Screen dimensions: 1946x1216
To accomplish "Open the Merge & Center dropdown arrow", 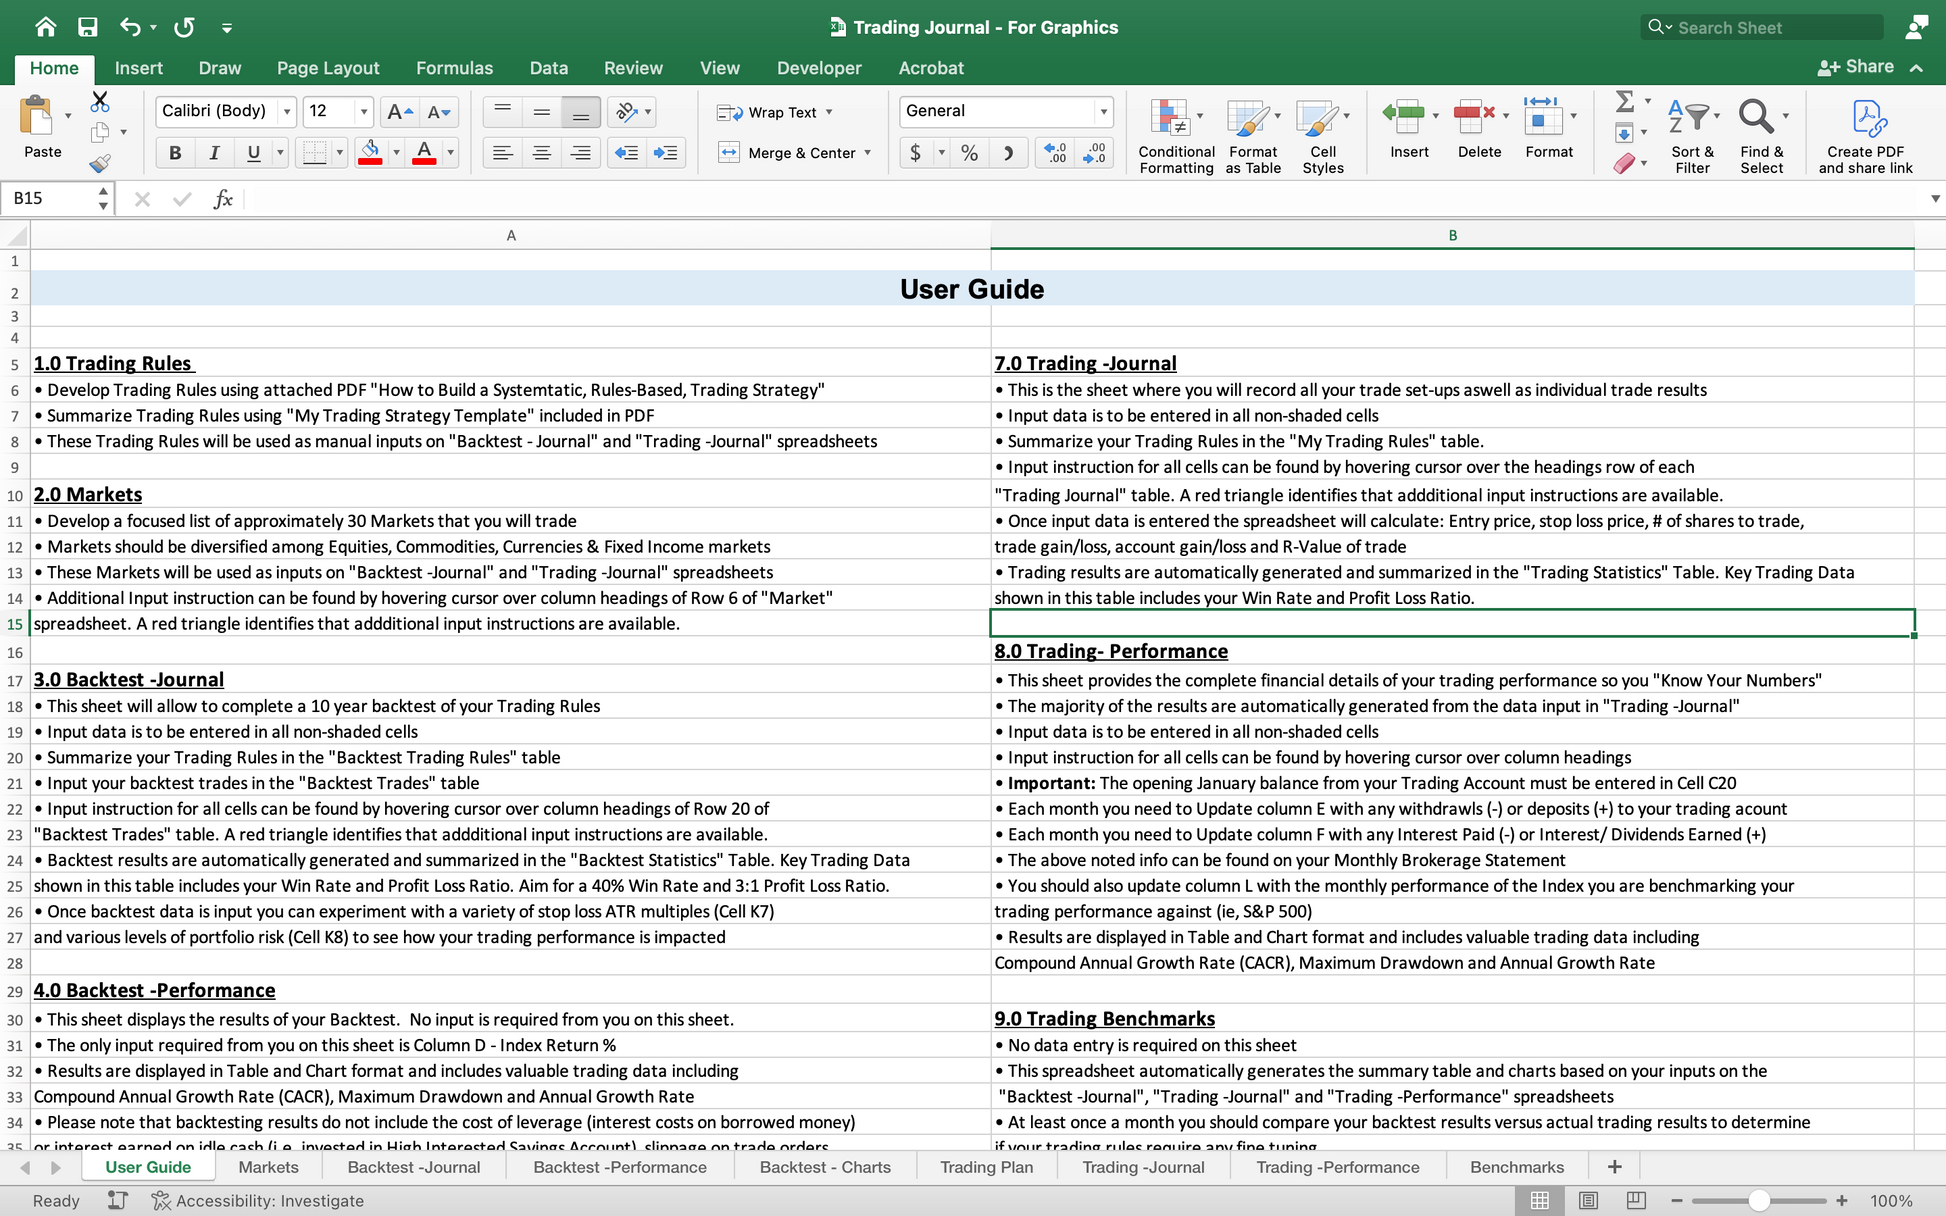I will pyautogui.click(x=868, y=153).
